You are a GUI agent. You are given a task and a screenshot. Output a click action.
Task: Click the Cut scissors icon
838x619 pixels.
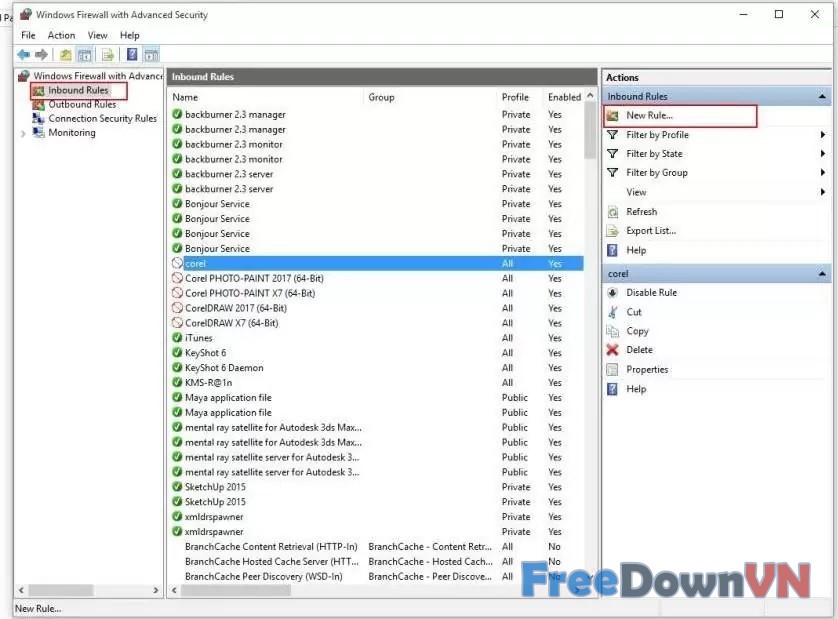point(613,312)
